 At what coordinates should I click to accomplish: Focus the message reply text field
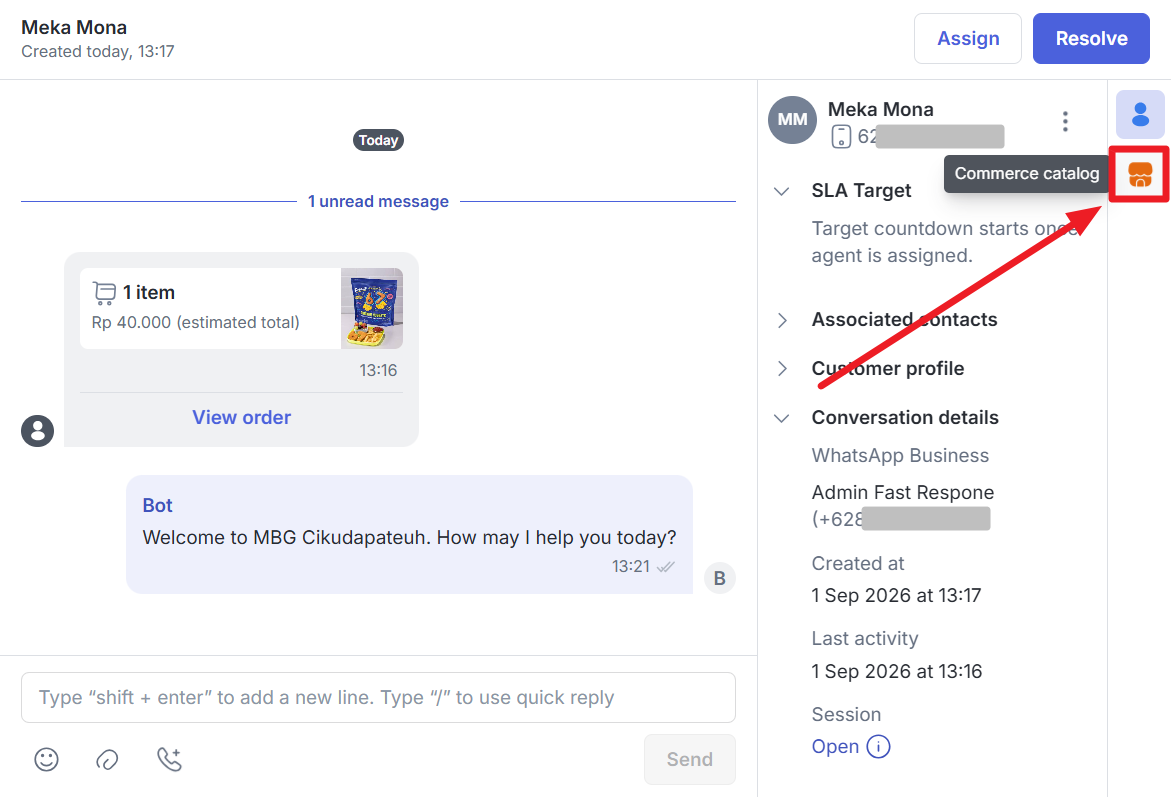tap(378, 698)
